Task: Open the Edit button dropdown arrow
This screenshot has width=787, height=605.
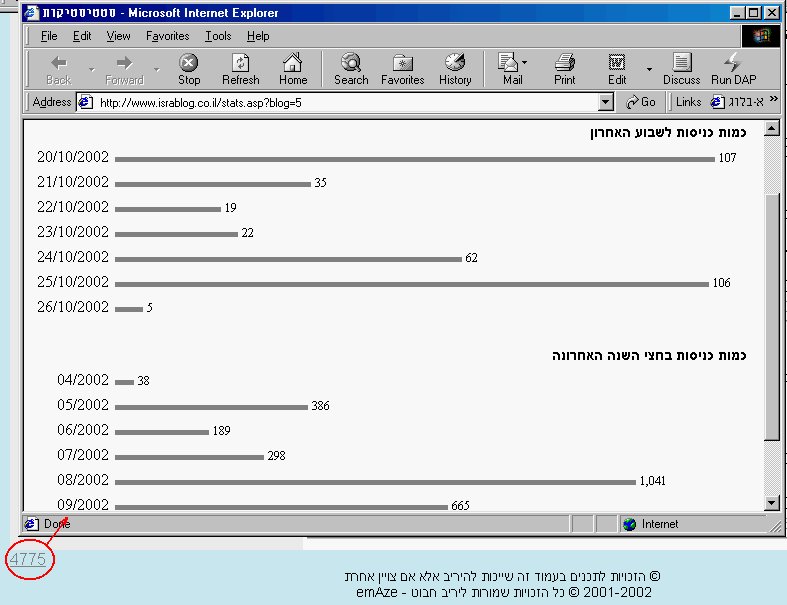Action: click(x=648, y=70)
